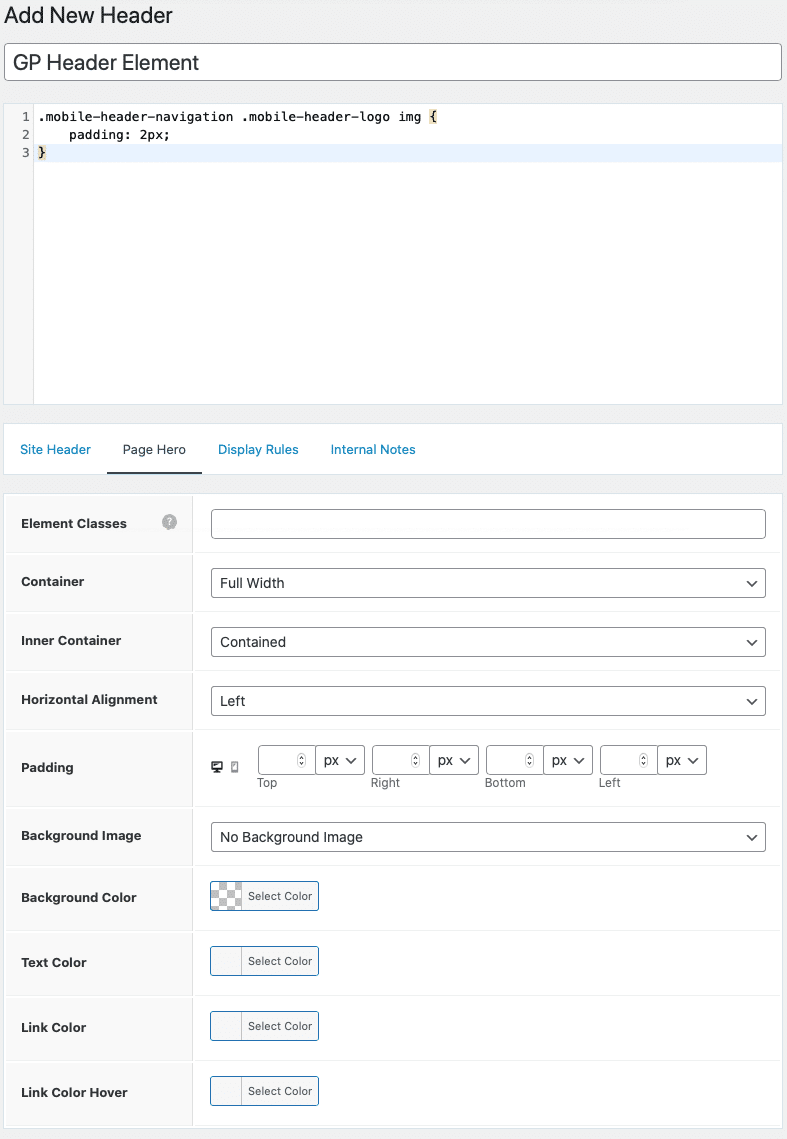Switch padding controls to mobile view
Screen dimensions: 787x1139
[x=232, y=766]
